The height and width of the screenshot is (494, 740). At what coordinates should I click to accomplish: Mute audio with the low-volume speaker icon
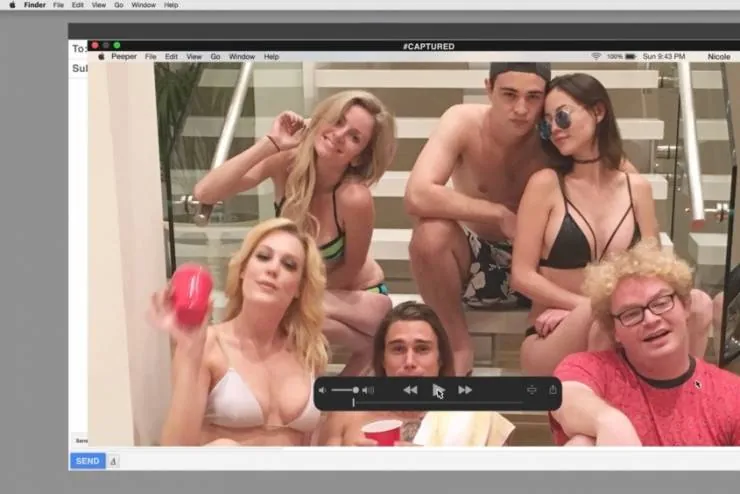(x=322, y=390)
